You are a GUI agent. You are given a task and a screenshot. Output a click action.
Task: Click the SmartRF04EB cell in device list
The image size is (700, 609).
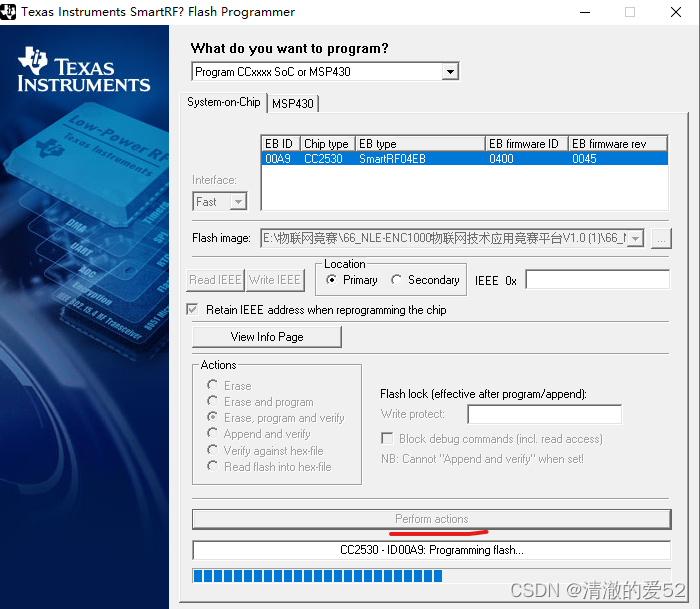[392, 159]
